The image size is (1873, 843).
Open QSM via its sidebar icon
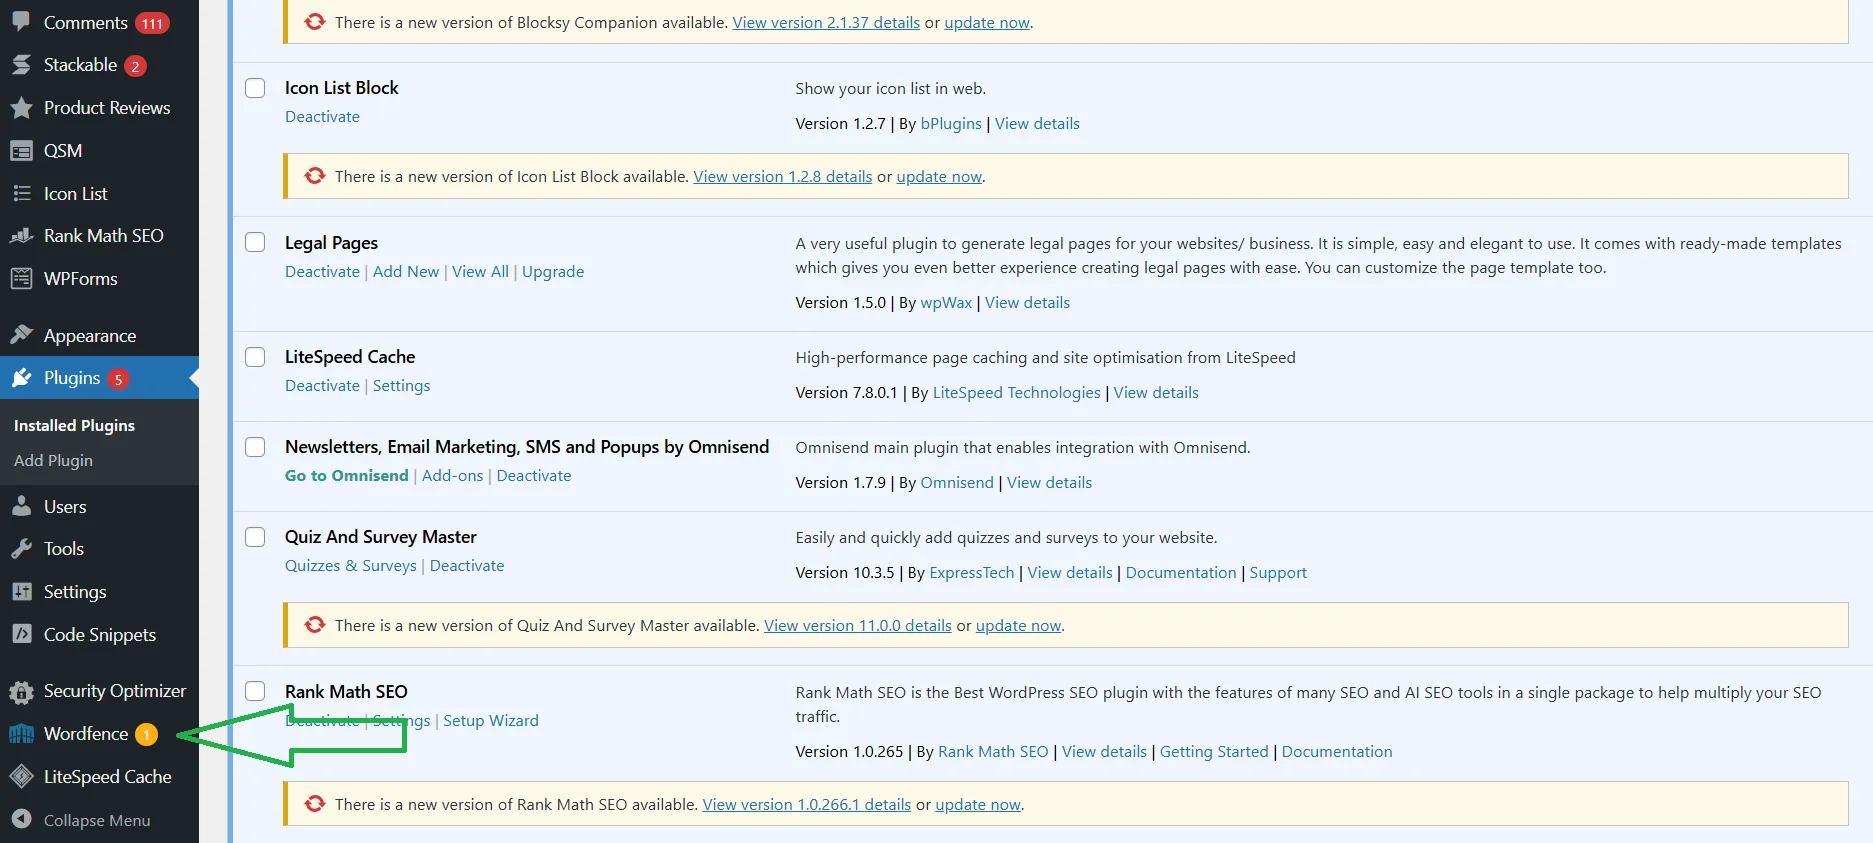pos(21,151)
